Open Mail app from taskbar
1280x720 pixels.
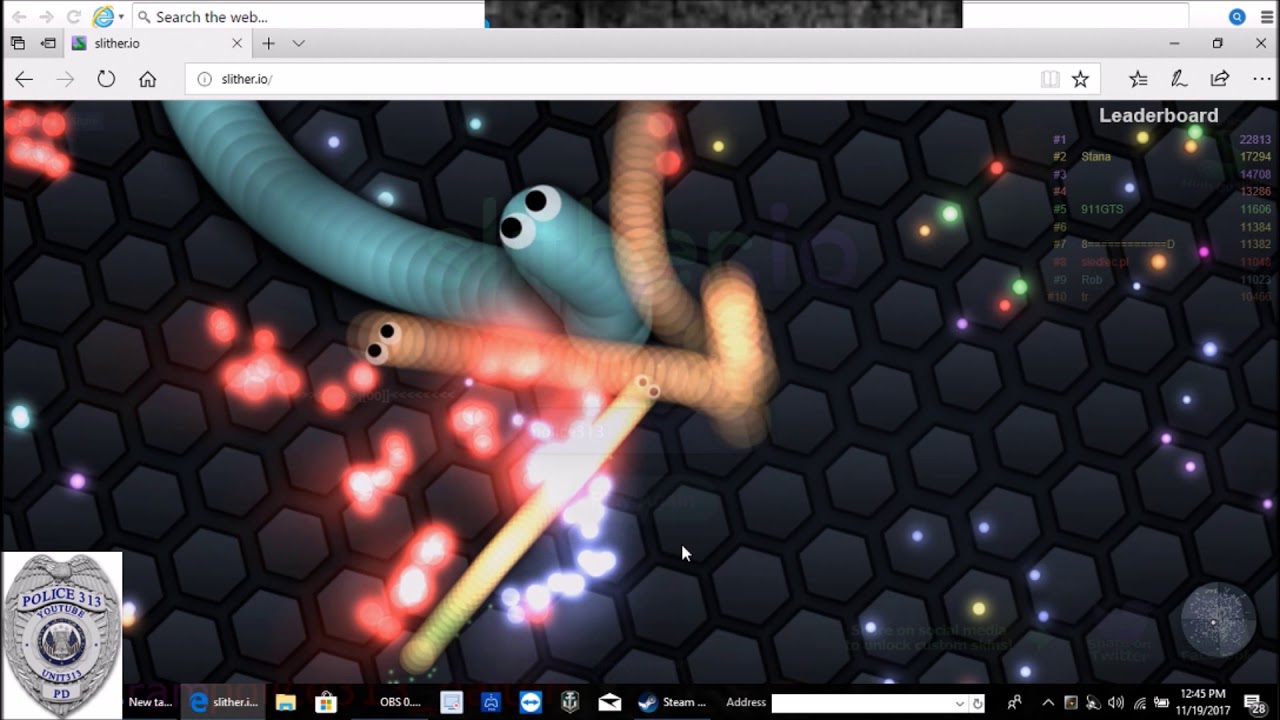(x=609, y=702)
